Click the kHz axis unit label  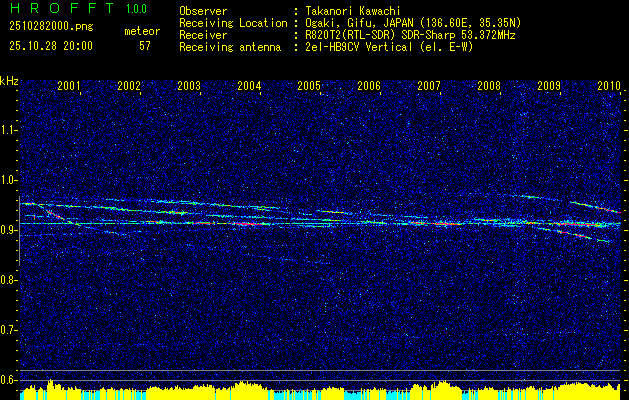click(x=9, y=81)
